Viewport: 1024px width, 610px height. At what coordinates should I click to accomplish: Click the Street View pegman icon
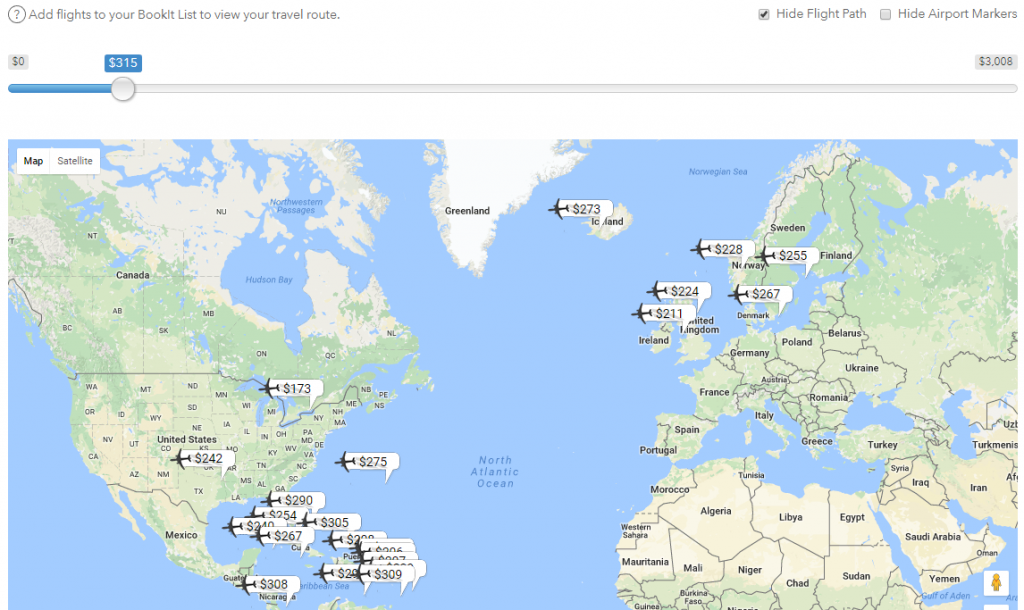click(996, 582)
